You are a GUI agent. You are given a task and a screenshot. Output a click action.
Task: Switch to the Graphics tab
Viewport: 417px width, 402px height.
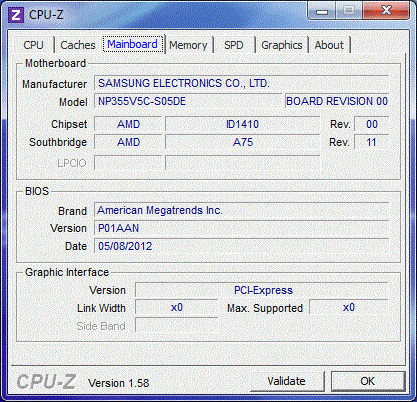tap(282, 45)
